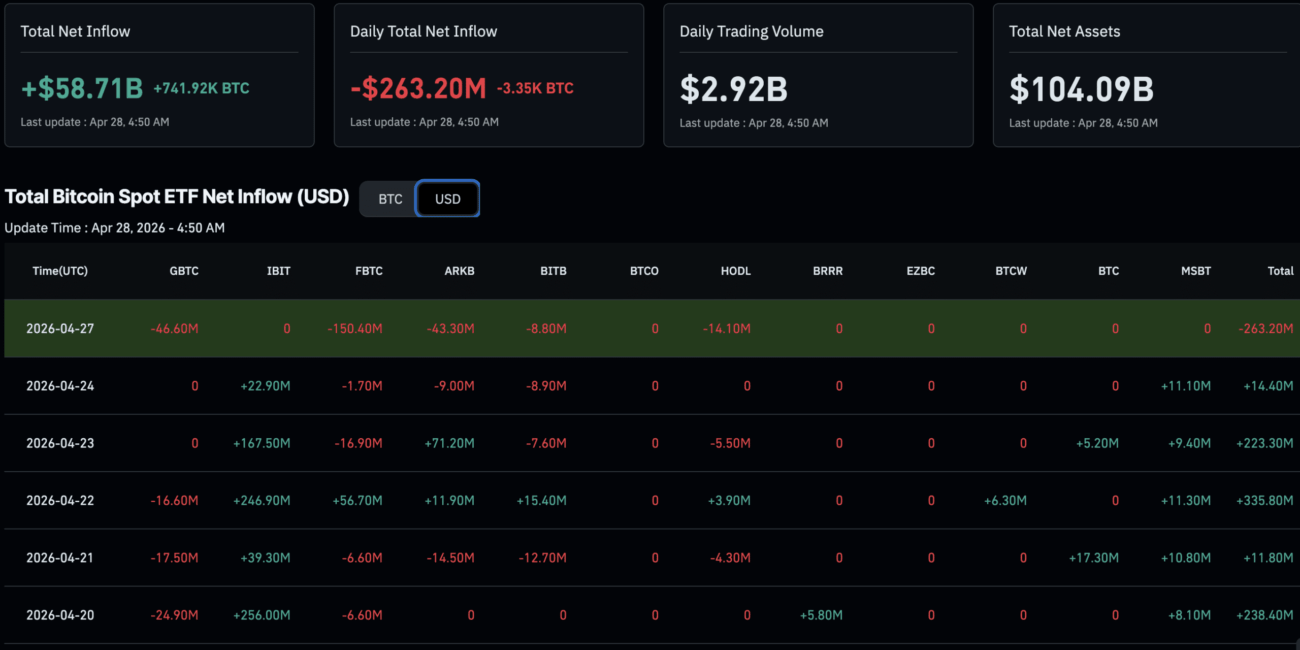Click the ARKB column header
Viewport: 1300px width, 650px height.
[x=459, y=271]
